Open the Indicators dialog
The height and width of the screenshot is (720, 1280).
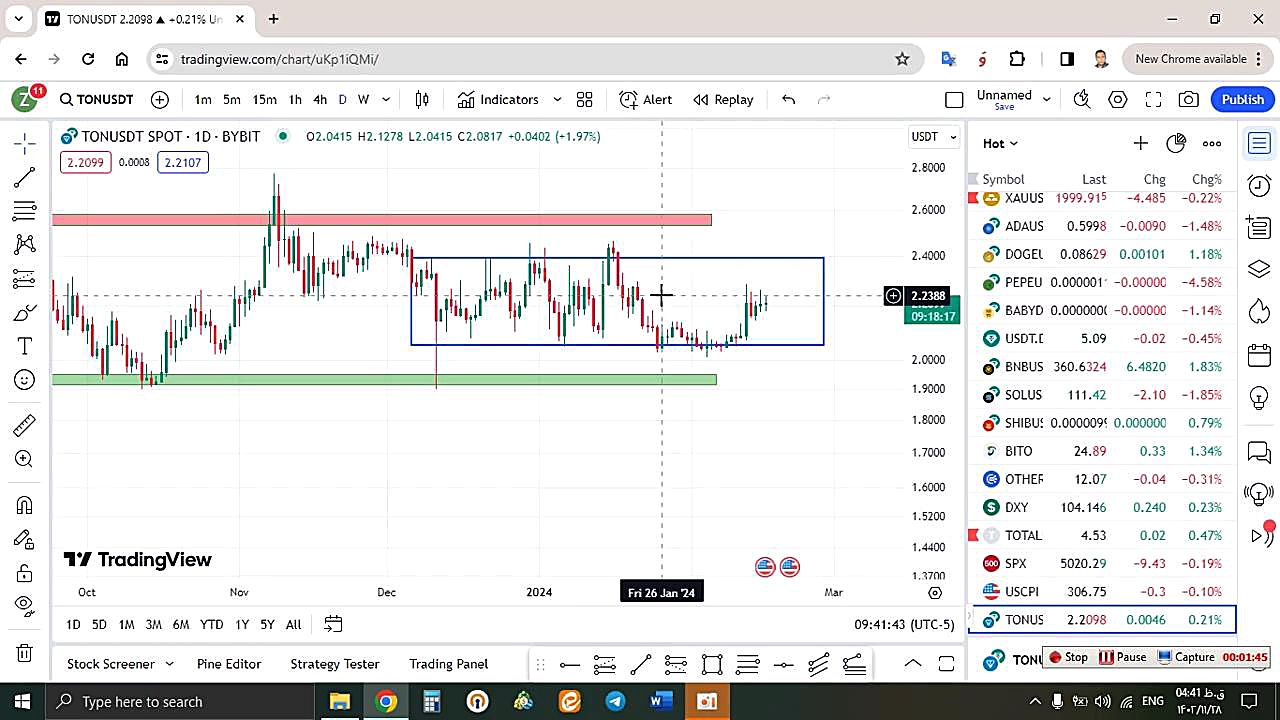click(498, 99)
